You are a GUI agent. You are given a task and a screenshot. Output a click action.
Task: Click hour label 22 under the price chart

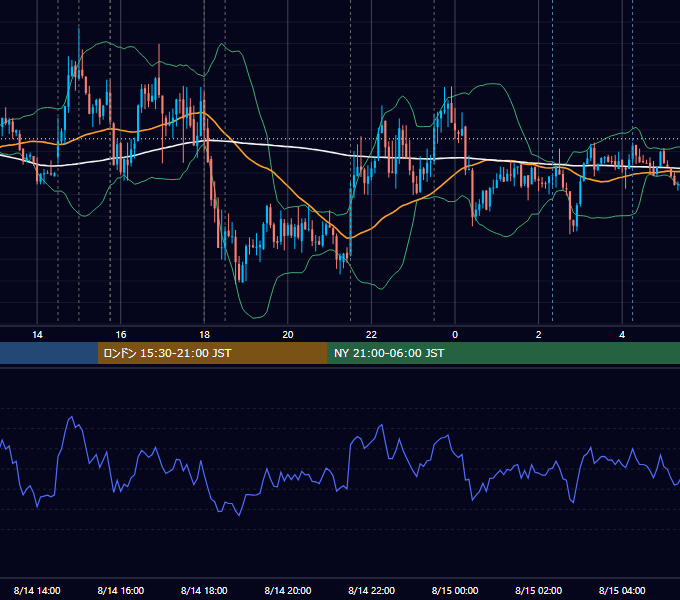371,334
